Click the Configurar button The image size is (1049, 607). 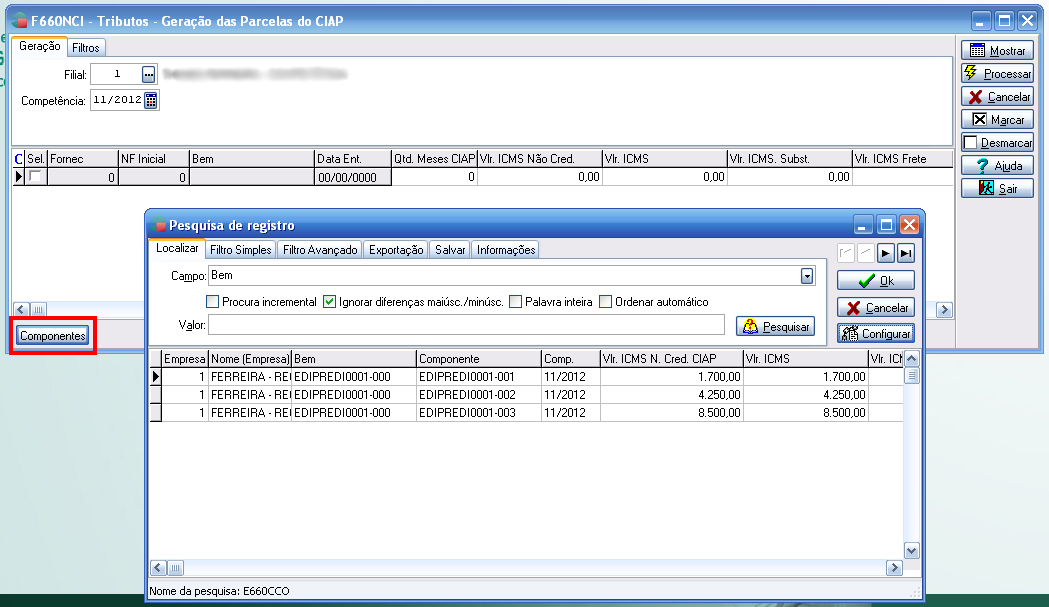(x=876, y=333)
